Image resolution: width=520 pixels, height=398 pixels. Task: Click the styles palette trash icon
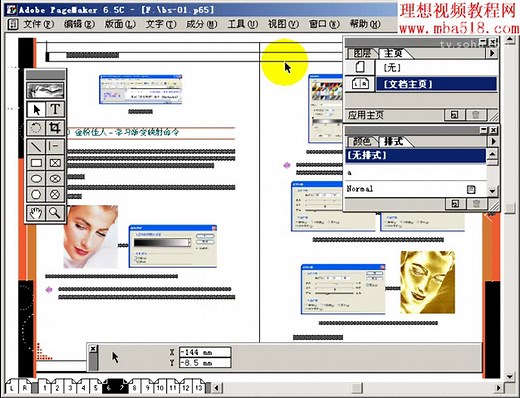[476, 204]
